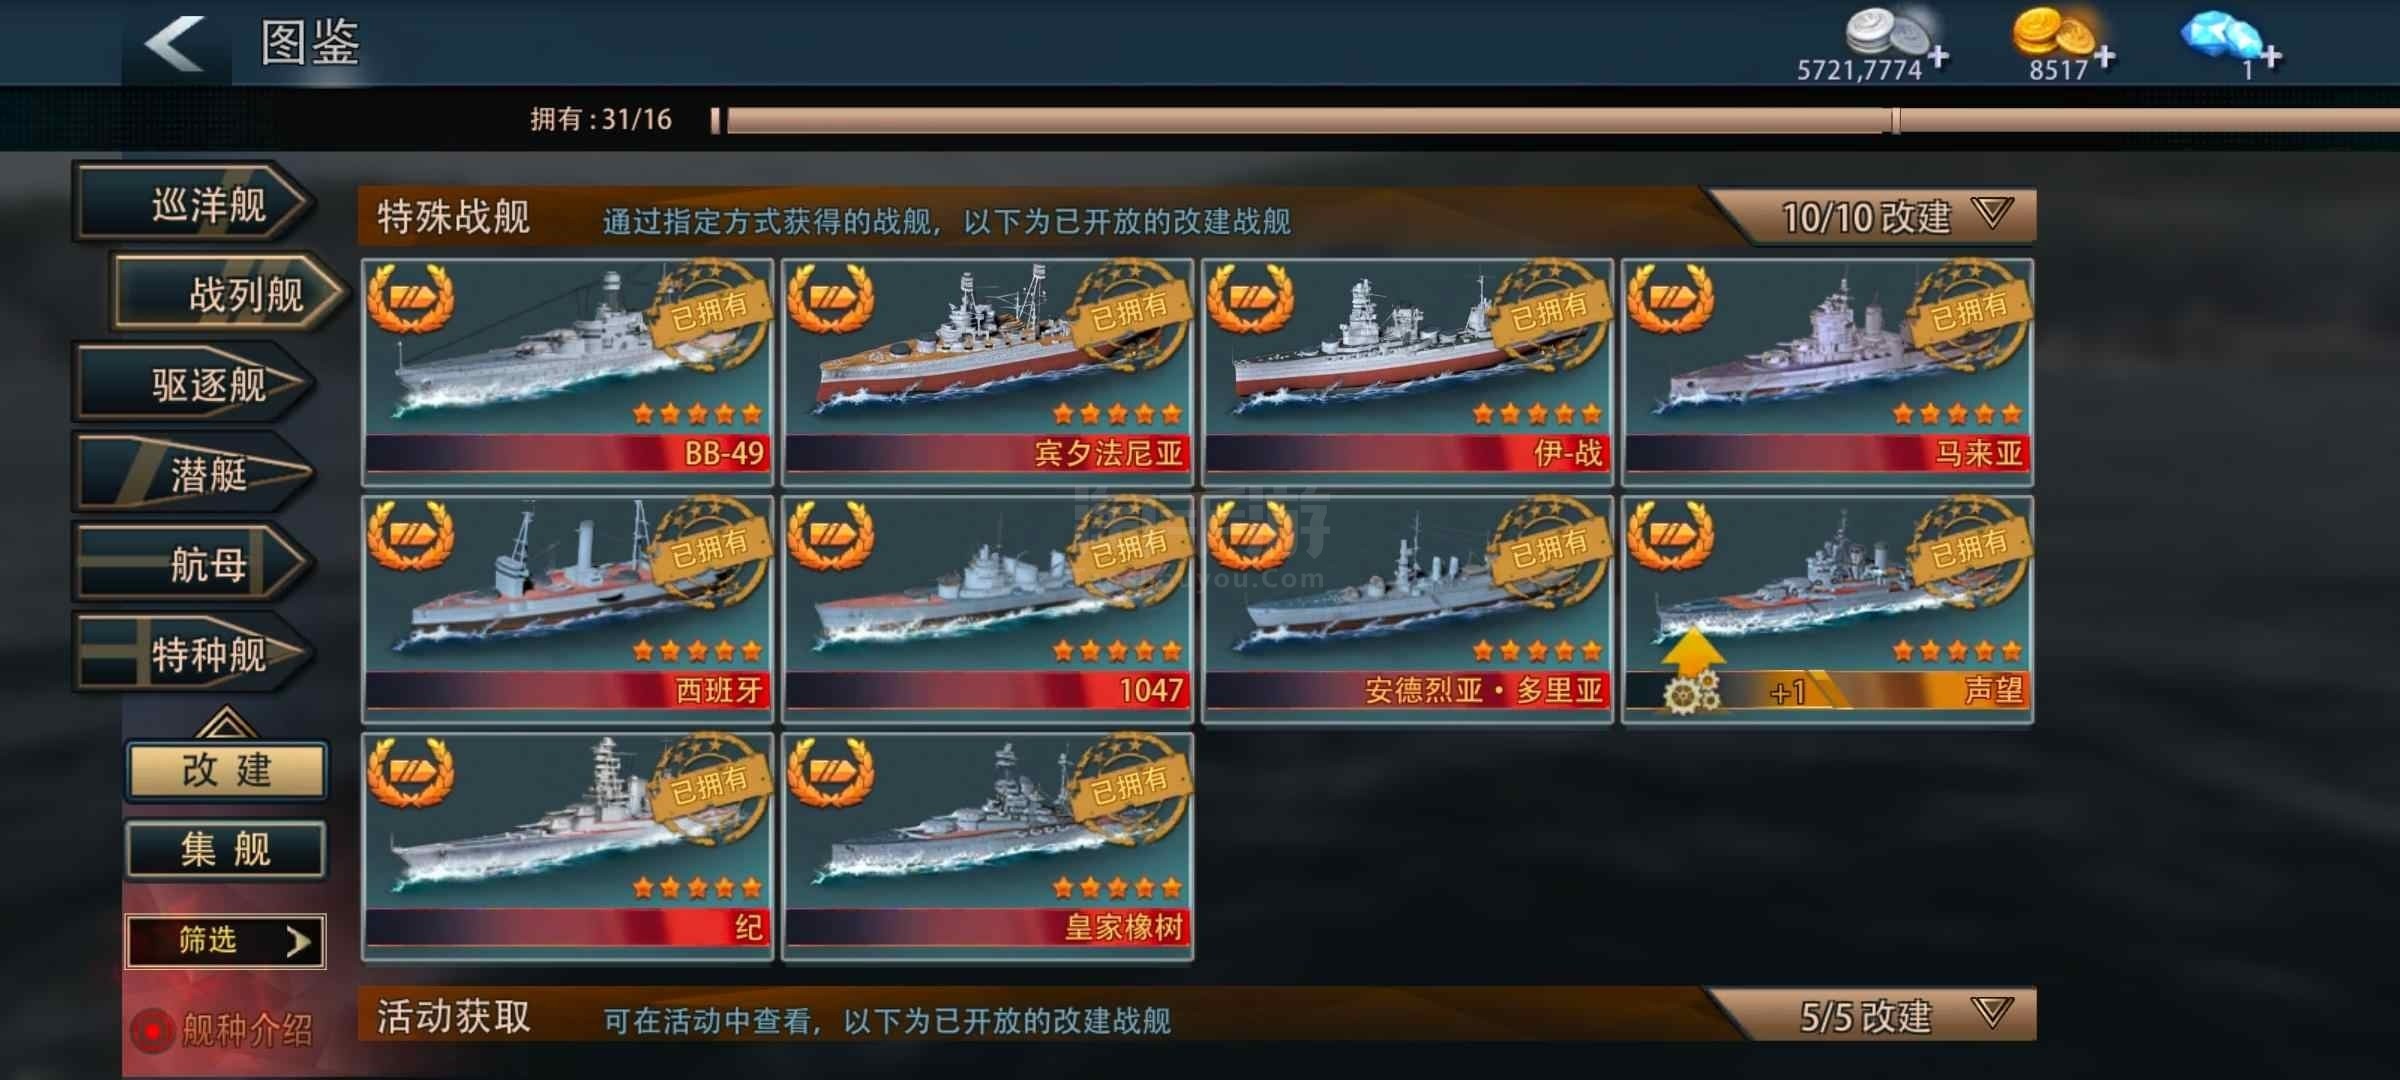Open the 皇家橡树 battleship card
The height and width of the screenshot is (1080, 2400).
(987, 846)
